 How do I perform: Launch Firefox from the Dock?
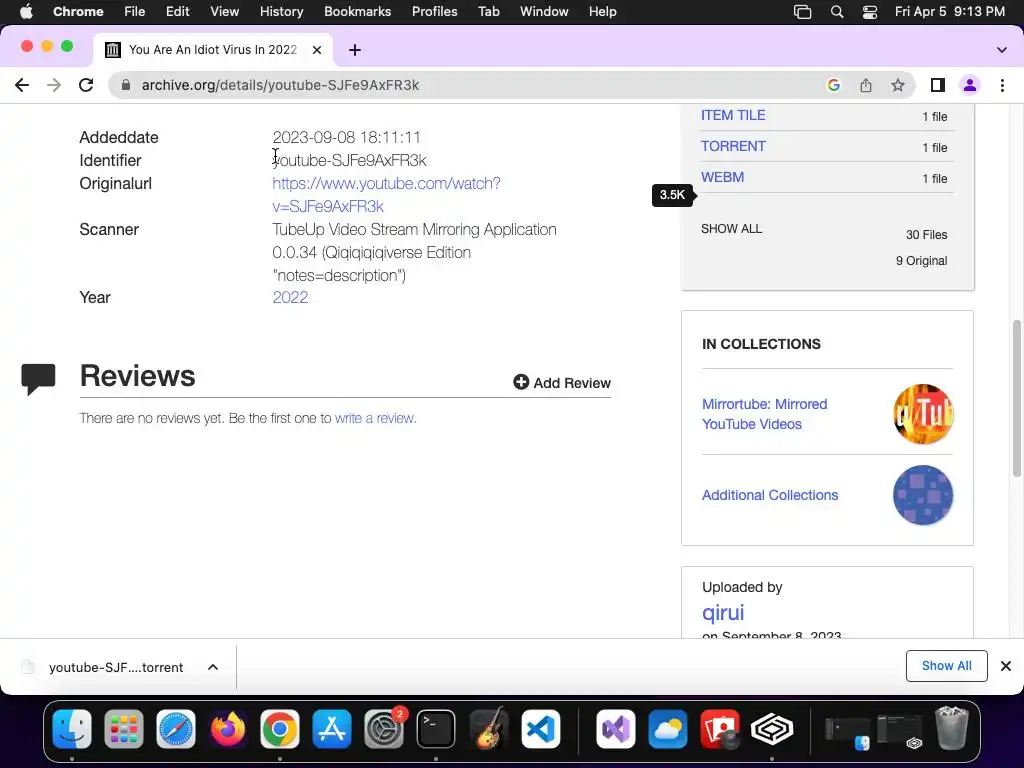[x=228, y=729]
